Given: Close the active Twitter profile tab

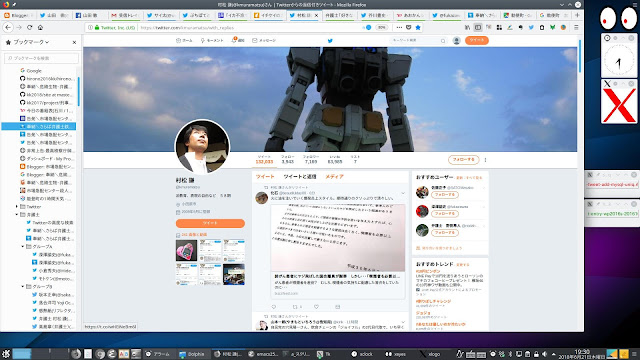Looking at the screenshot, I should [x=316, y=15].
